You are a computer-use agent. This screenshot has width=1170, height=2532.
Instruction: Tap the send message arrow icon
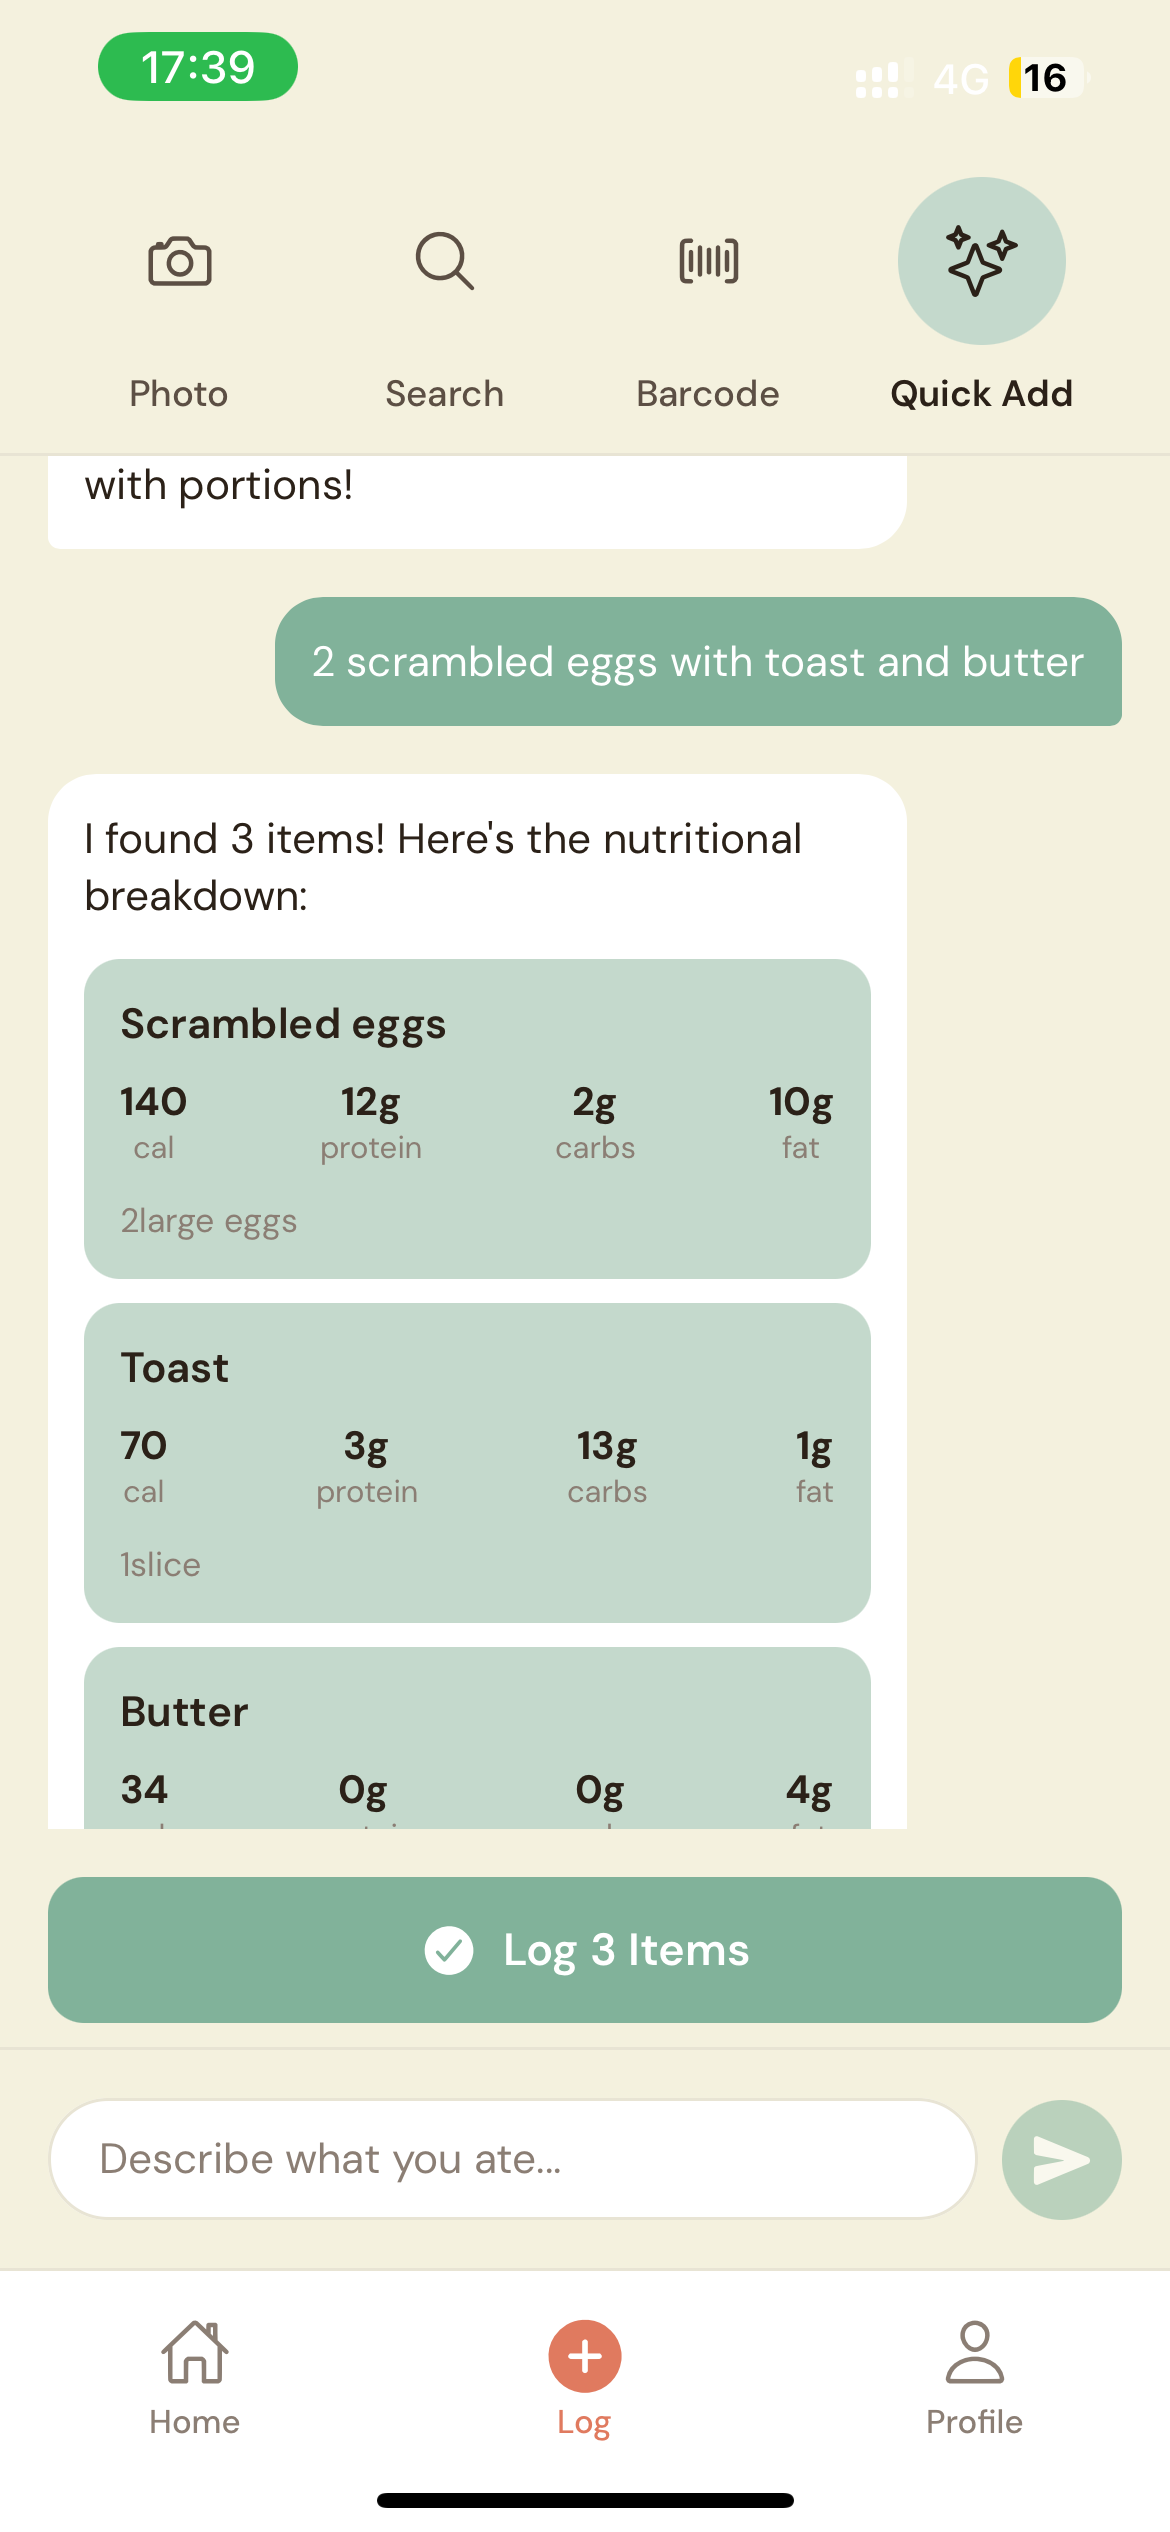(x=1061, y=2158)
